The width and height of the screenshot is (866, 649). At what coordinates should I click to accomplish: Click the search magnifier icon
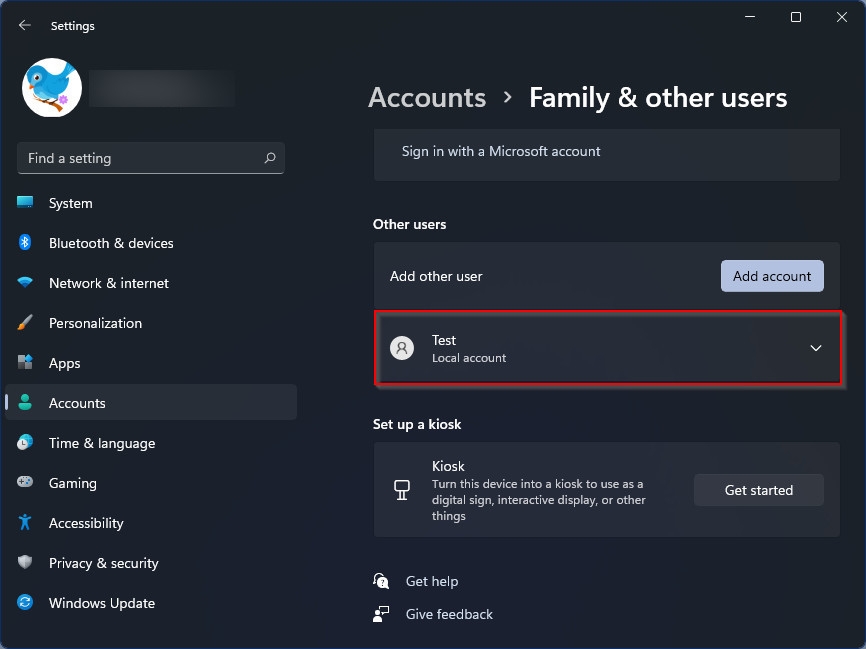tap(270, 158)
